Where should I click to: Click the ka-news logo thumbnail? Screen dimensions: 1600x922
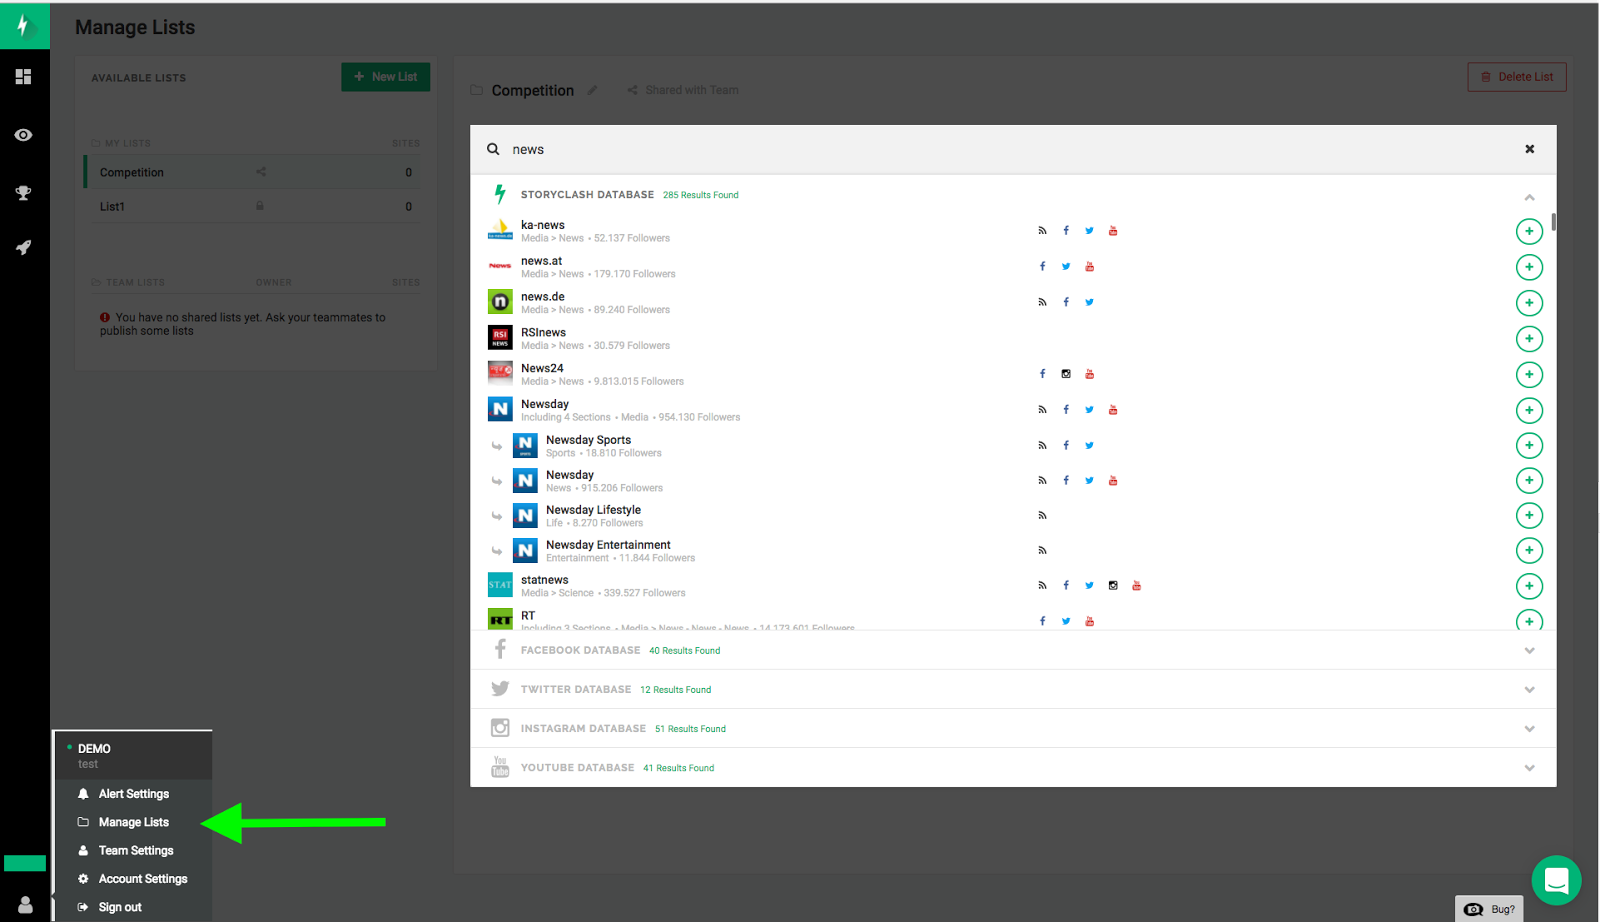[500, 230]
